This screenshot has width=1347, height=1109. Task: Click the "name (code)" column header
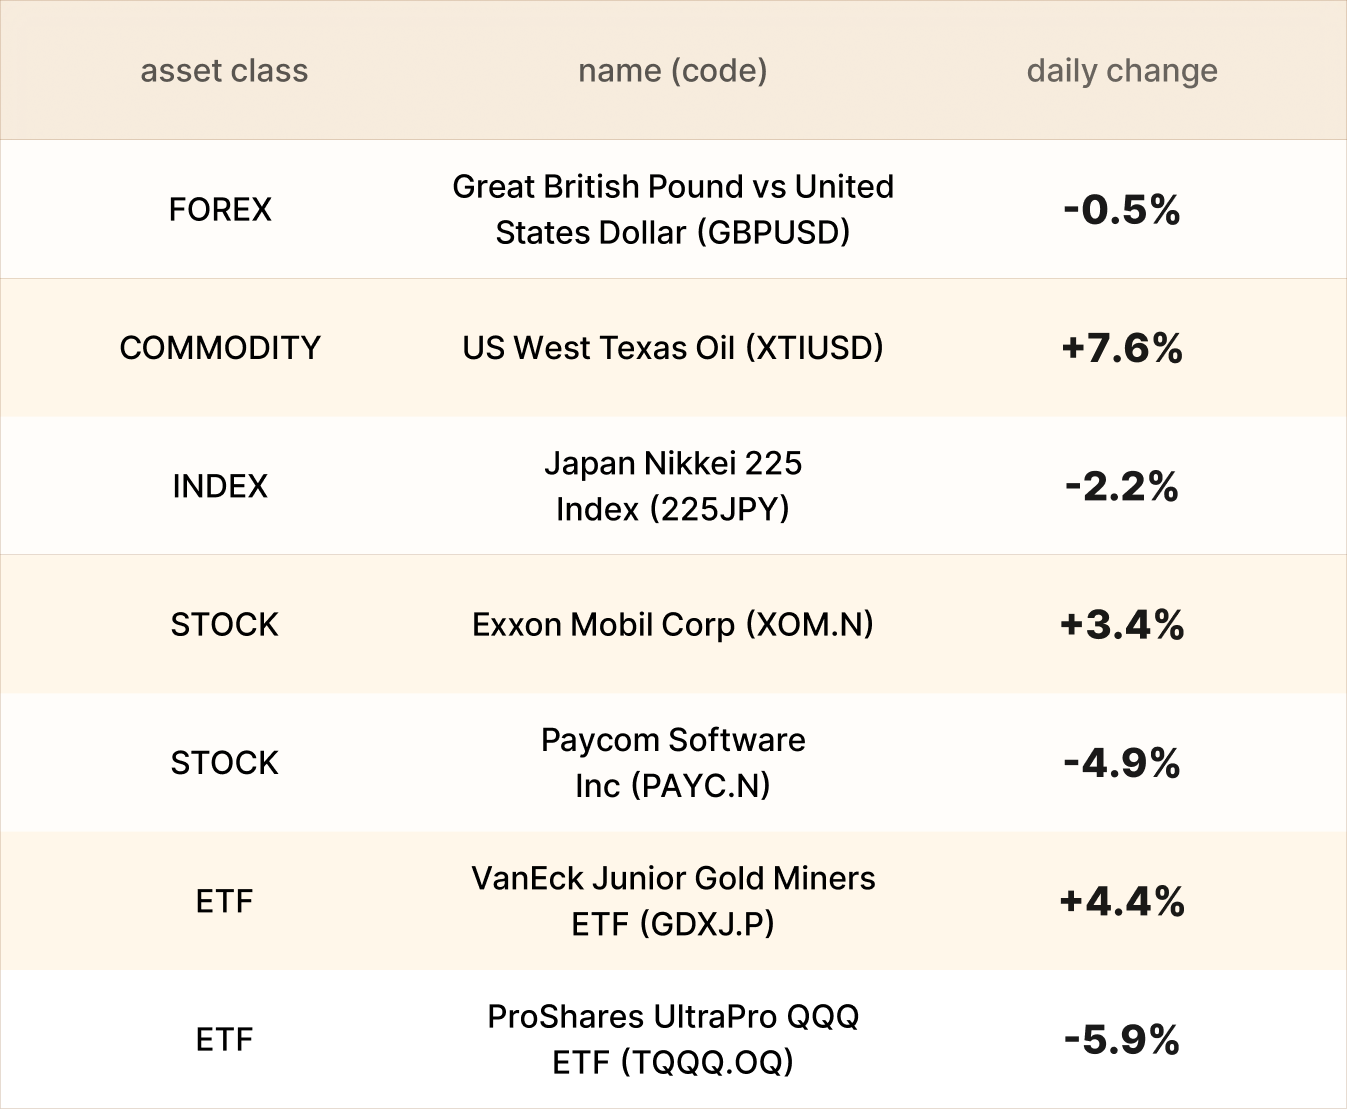pyautogui.click(x=672, y=71)
